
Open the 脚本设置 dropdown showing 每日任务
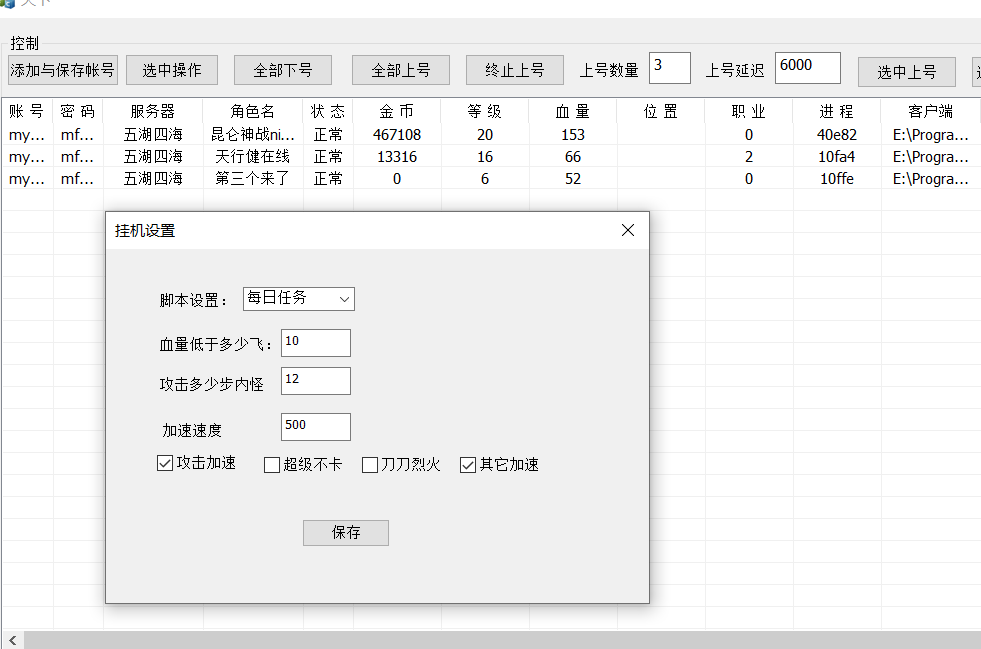pos(298,298)
